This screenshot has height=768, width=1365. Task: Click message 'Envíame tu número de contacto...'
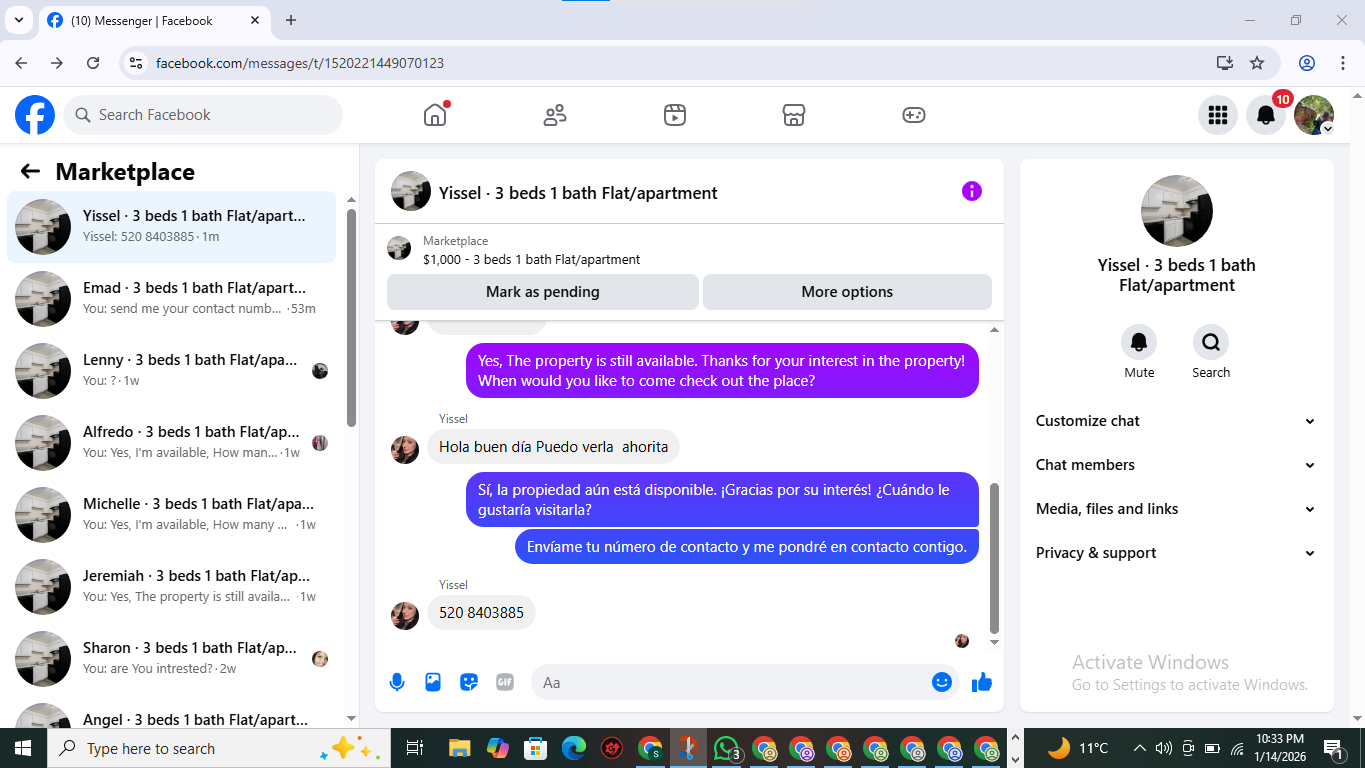click(x=747, y=547)
